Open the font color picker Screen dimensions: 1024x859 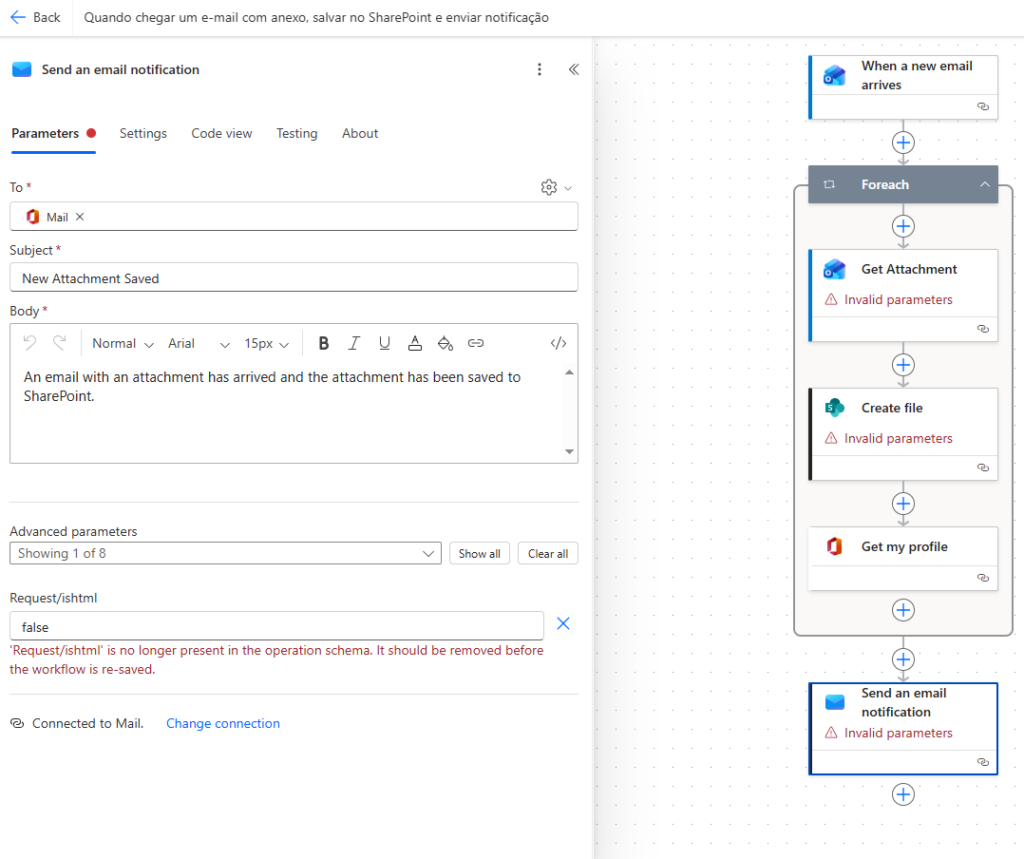click(x=415, y=343)
